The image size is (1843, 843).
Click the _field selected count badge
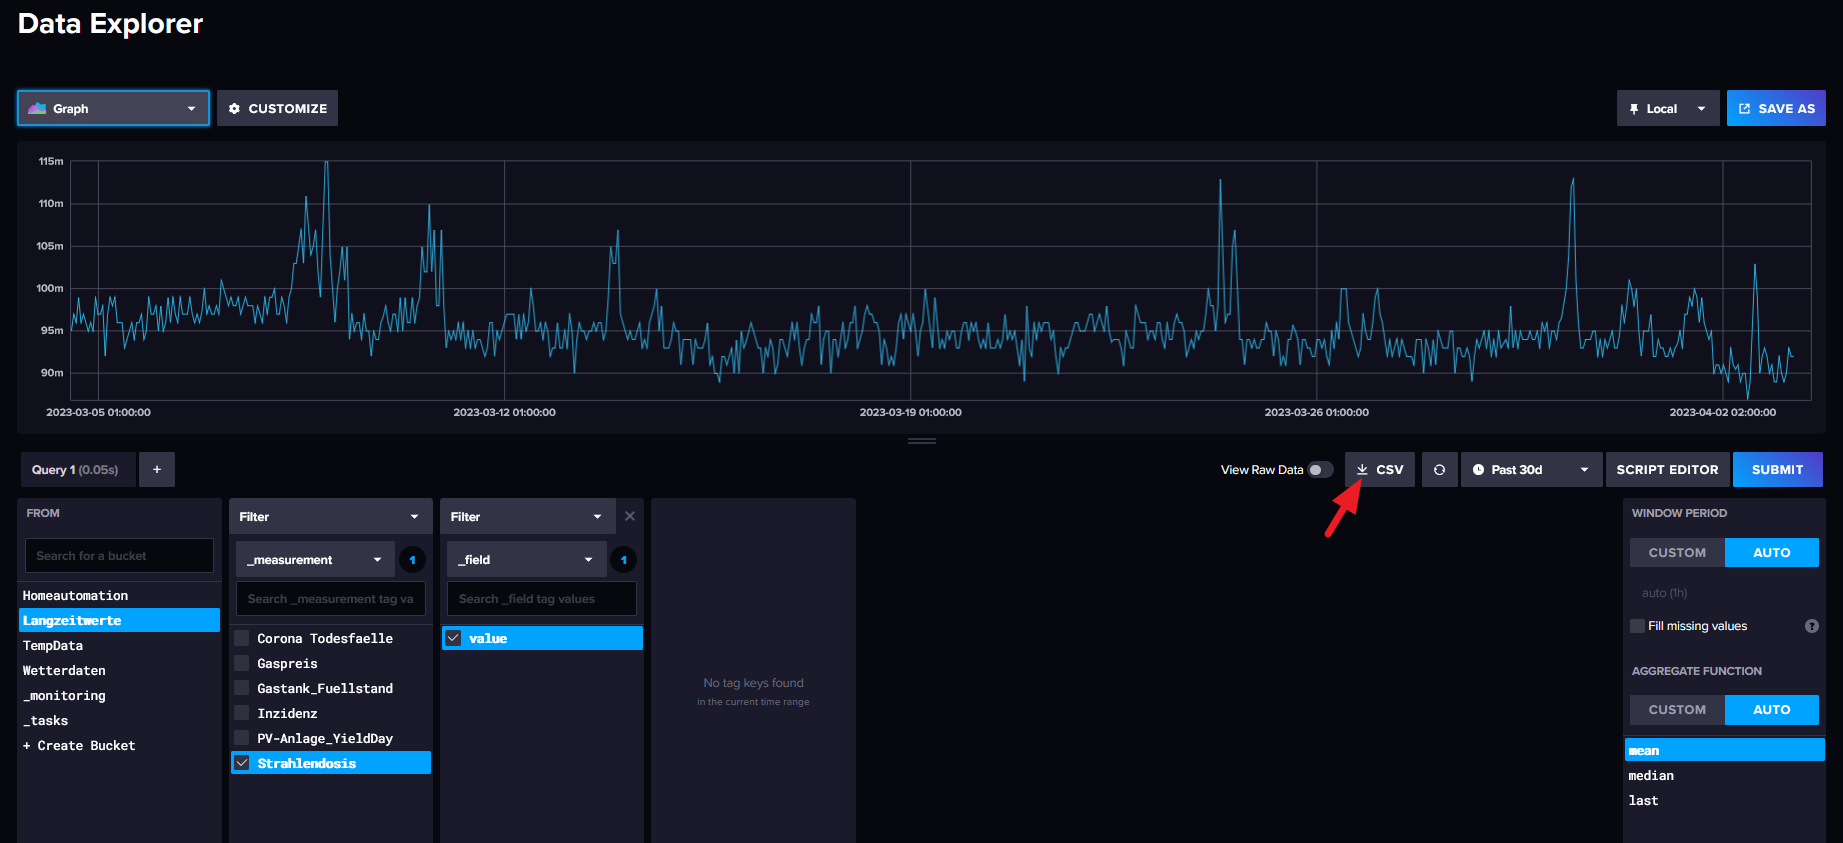623,559
